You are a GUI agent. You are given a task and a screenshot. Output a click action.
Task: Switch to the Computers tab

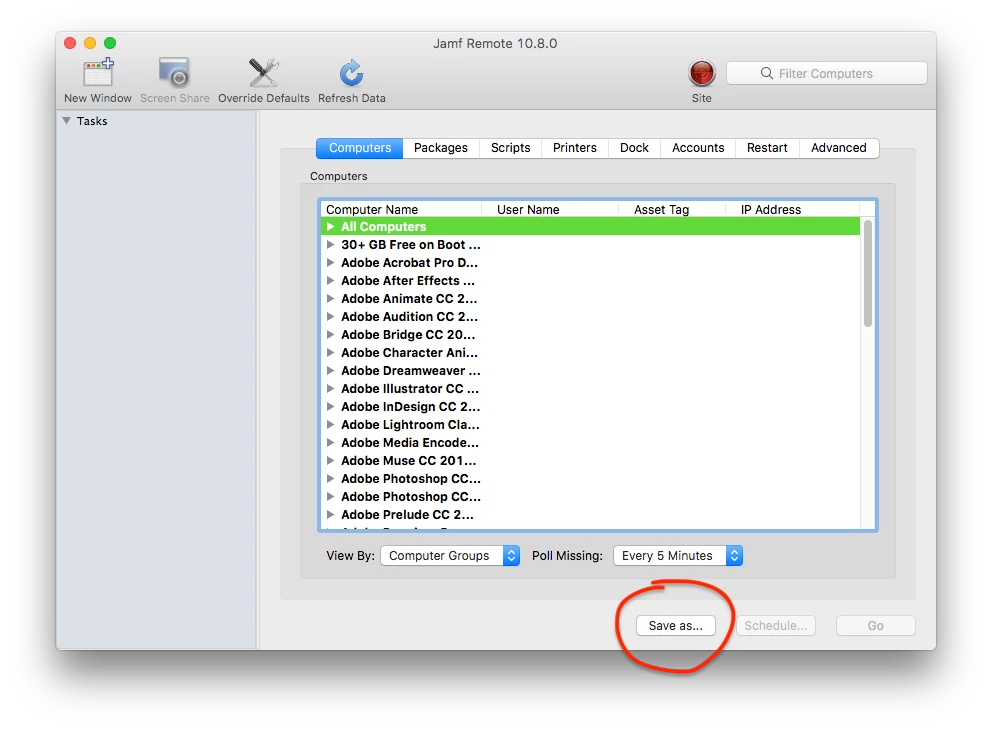coord(359,148)
